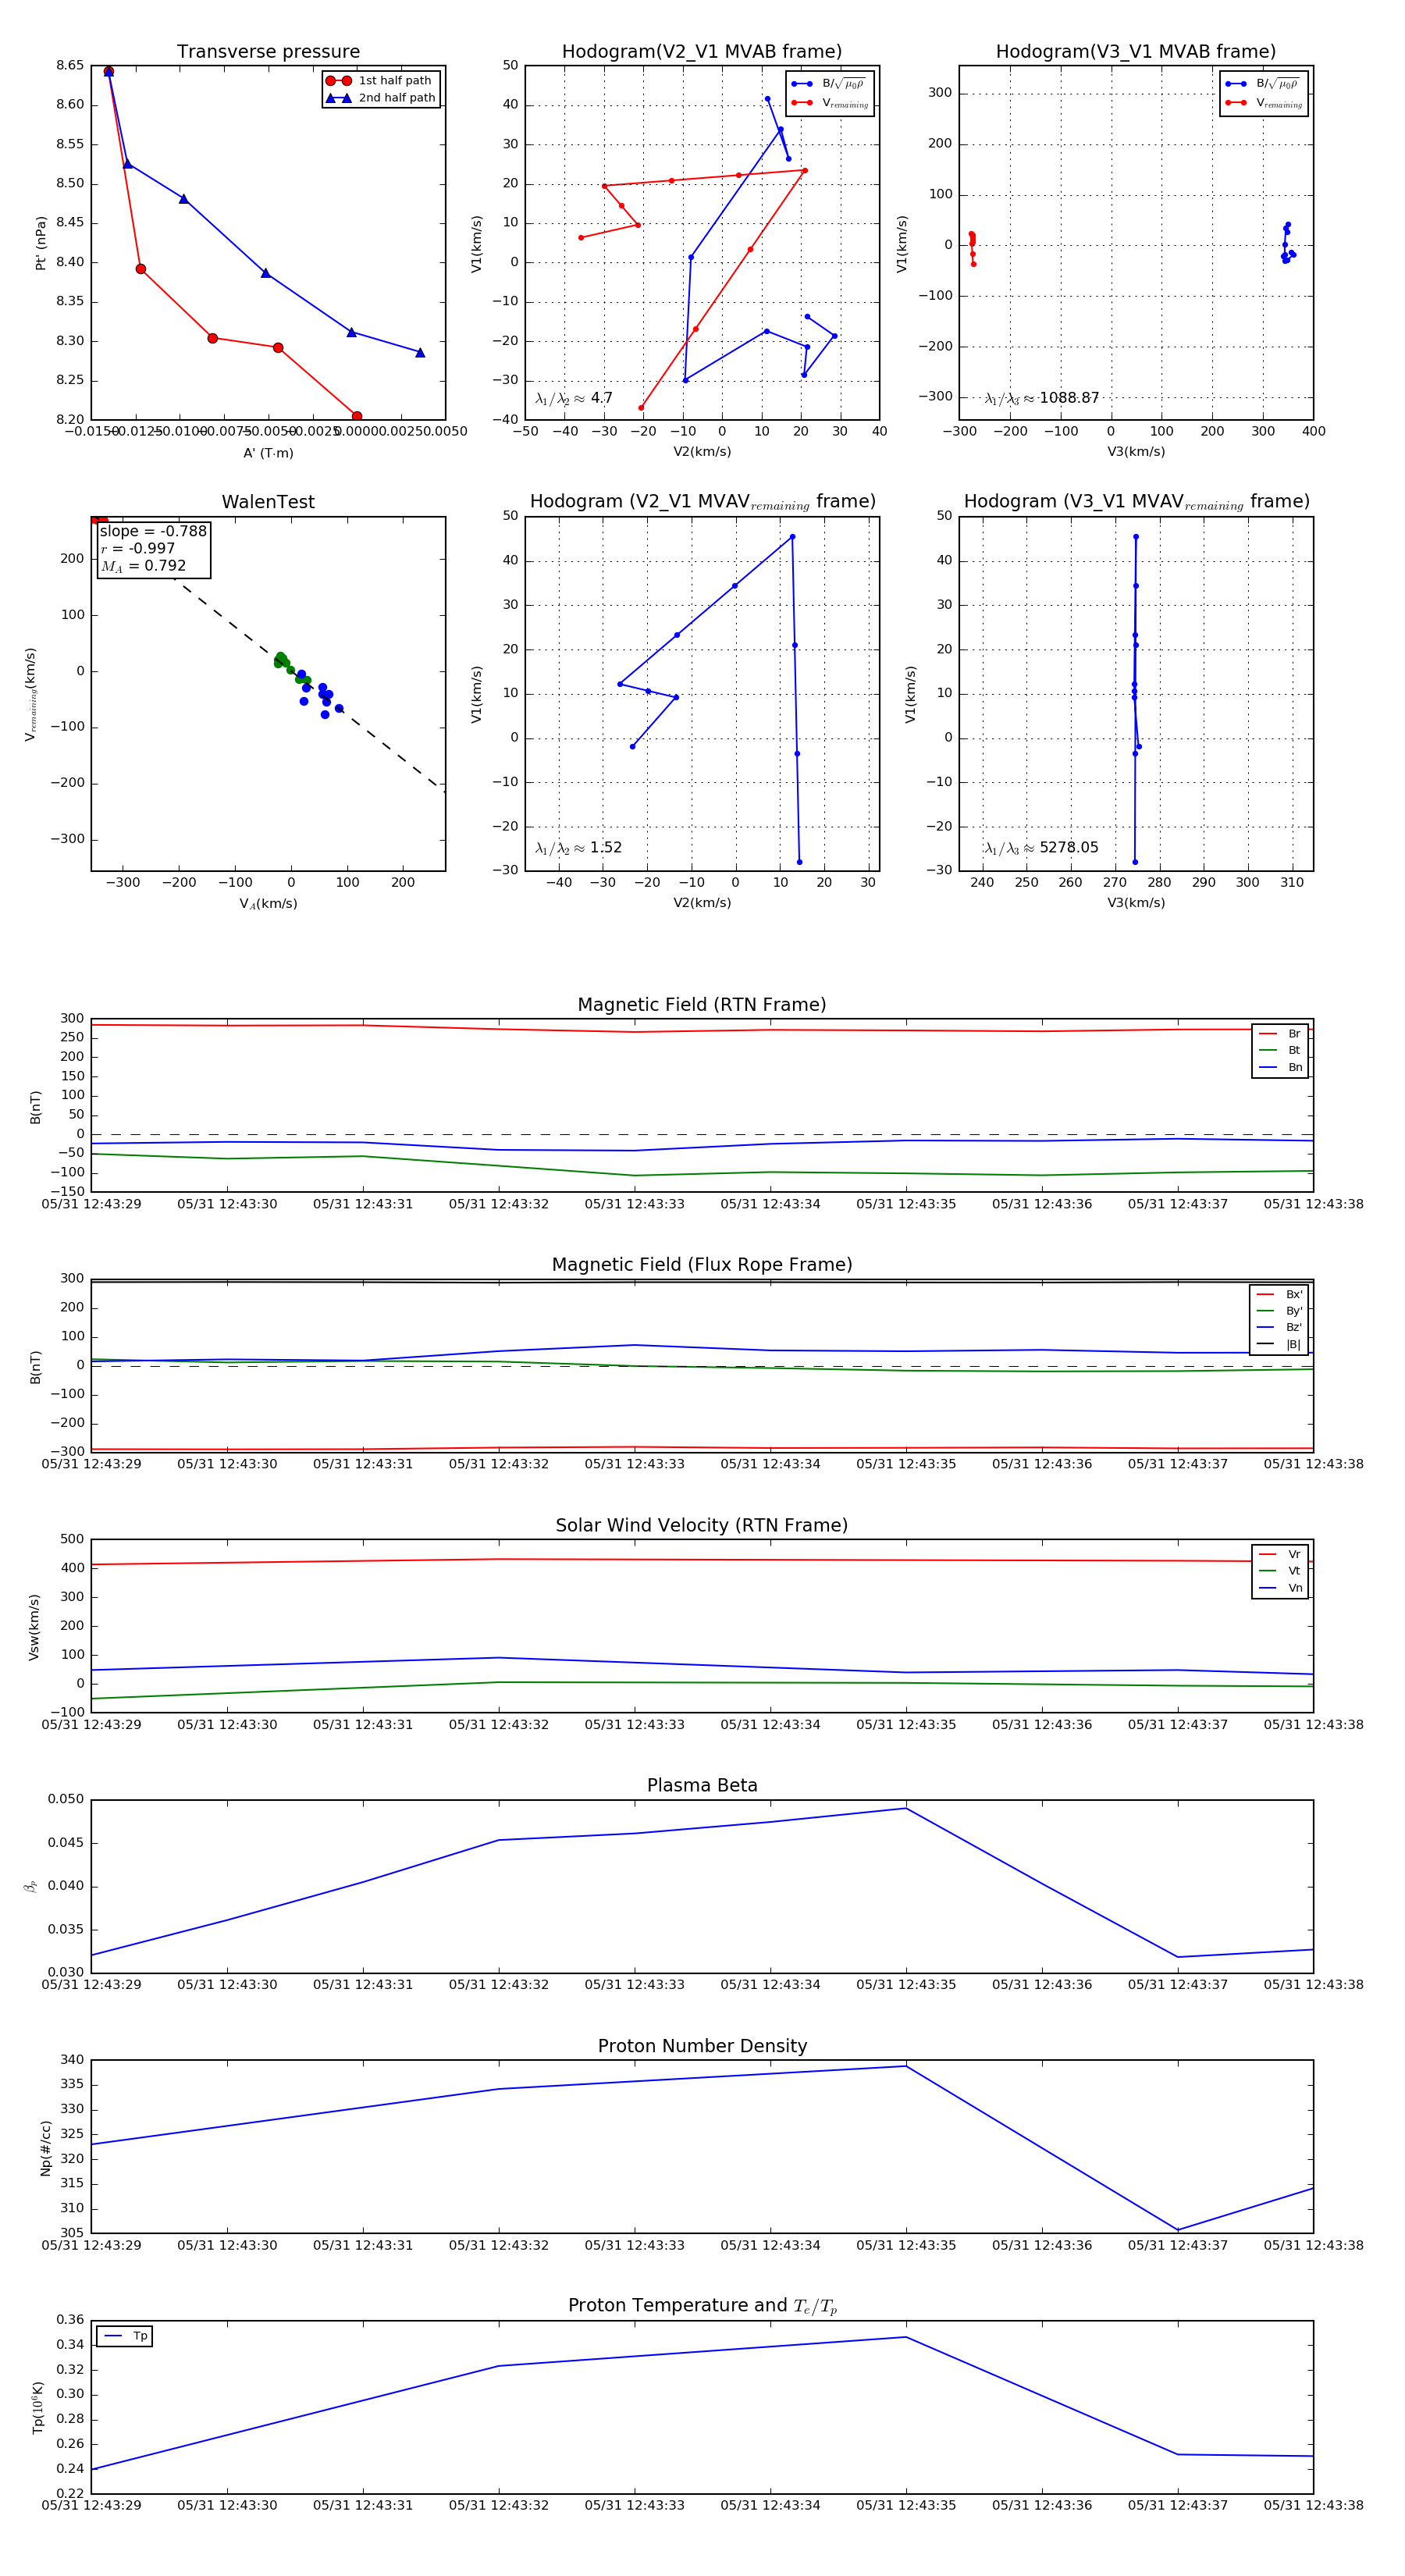Click the V_remaining(km/s) y-axis label on WalenTest
This screenshot has width=1405, height=2576.
coord(31,694)
